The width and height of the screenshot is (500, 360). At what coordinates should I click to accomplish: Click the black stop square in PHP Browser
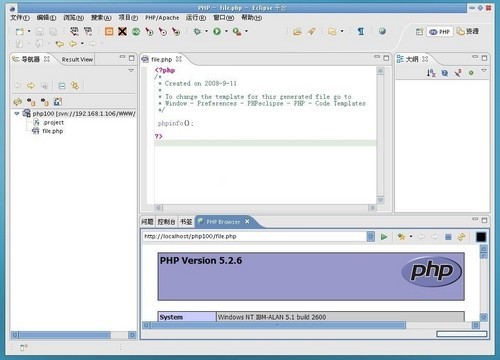click(481, 237)
